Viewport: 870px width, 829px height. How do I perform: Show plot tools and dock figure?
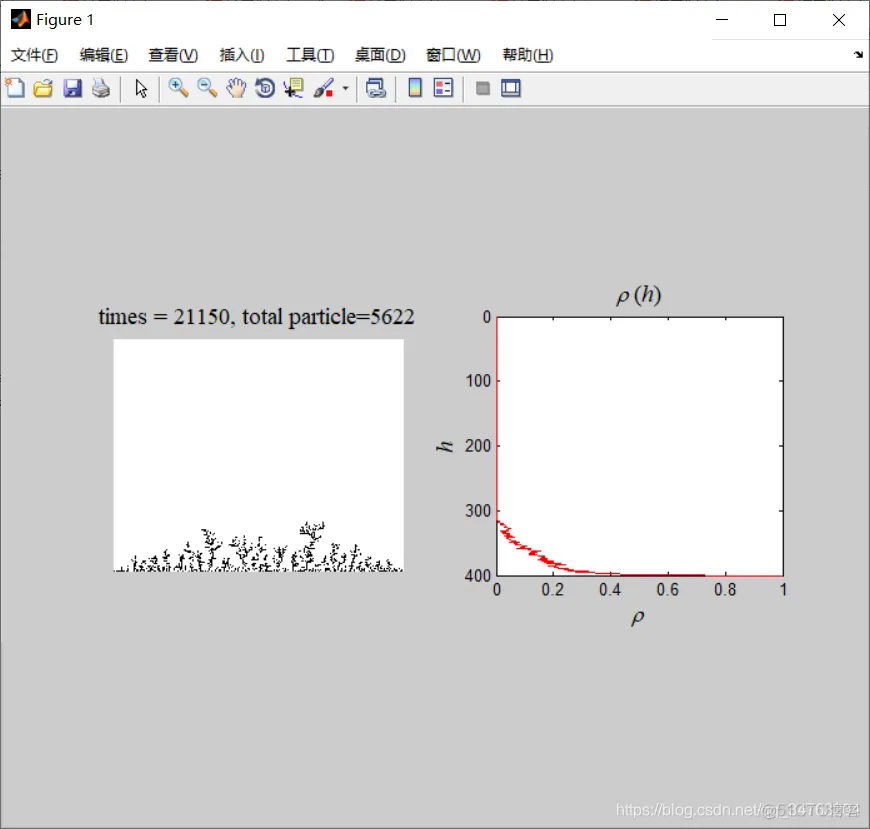pos(510,88)
